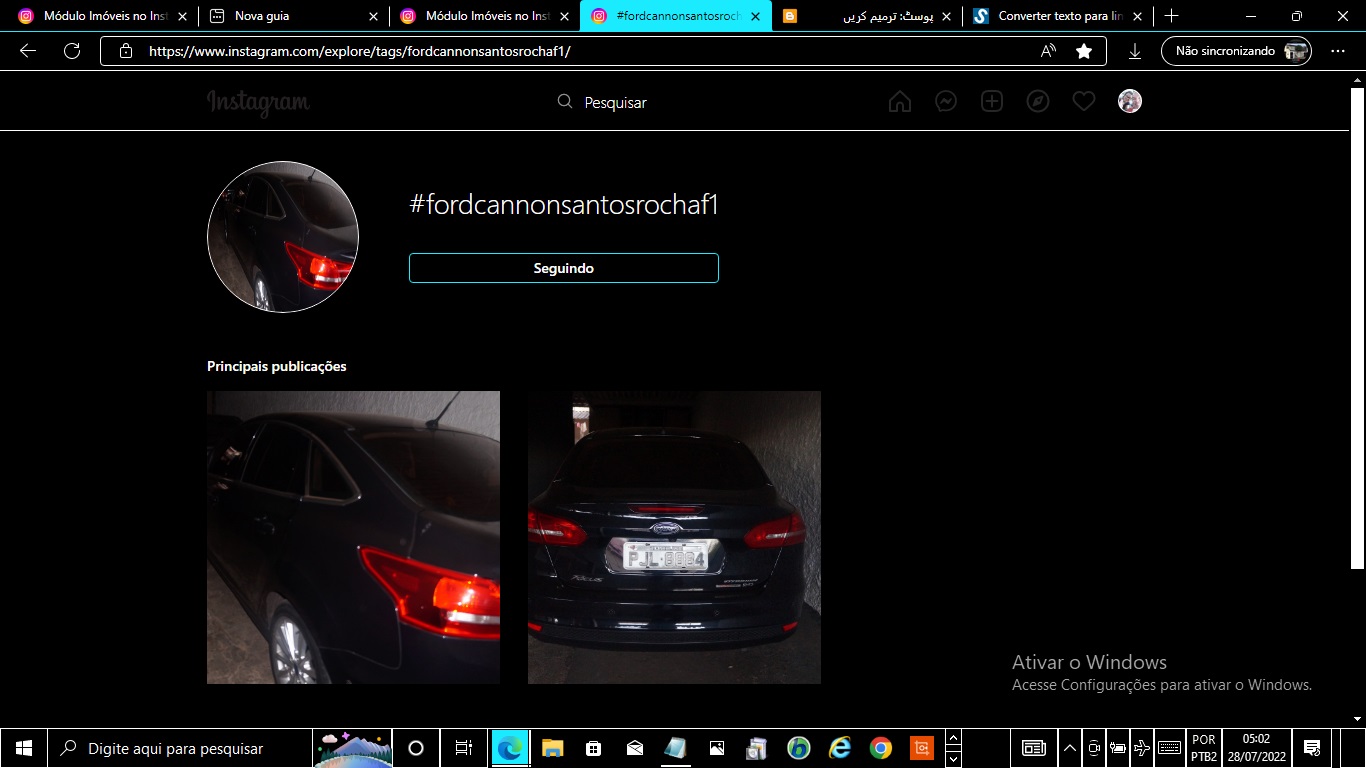Switch to the third tab Módulo Imóveis
The width and height of the screenshot is (1366, 768).
(x=485, y=16)
